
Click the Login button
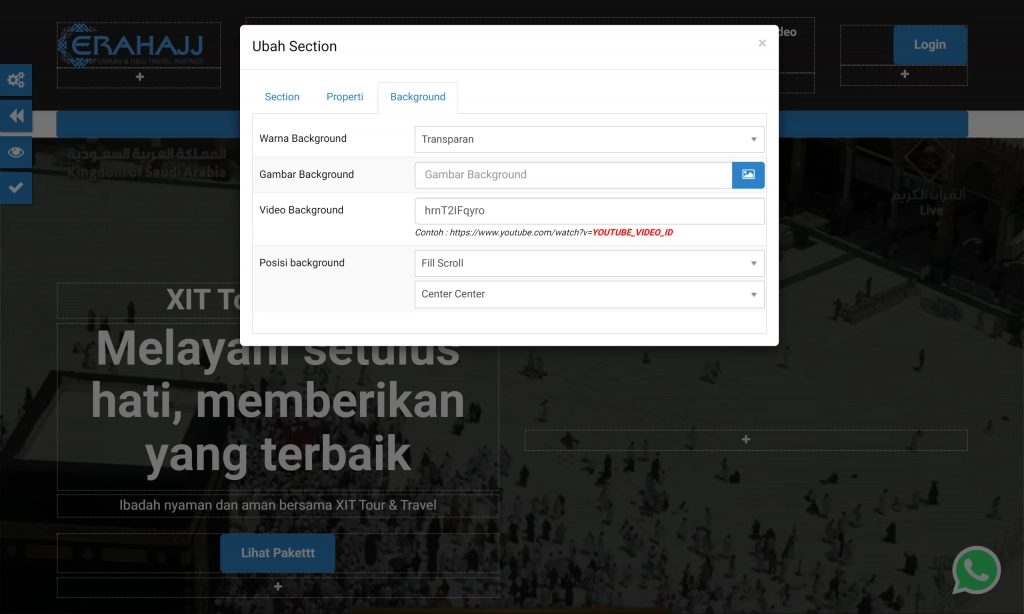(929, 44)
